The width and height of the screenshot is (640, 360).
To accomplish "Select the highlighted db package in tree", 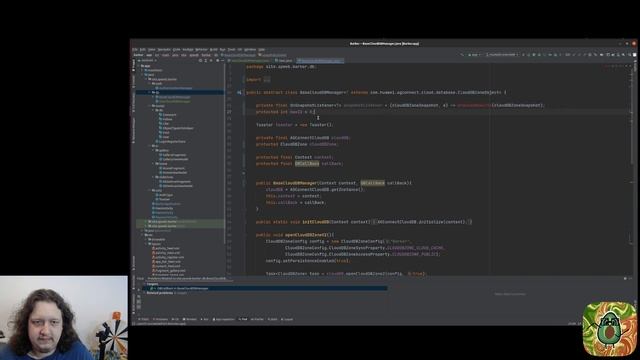I will 181,93.
